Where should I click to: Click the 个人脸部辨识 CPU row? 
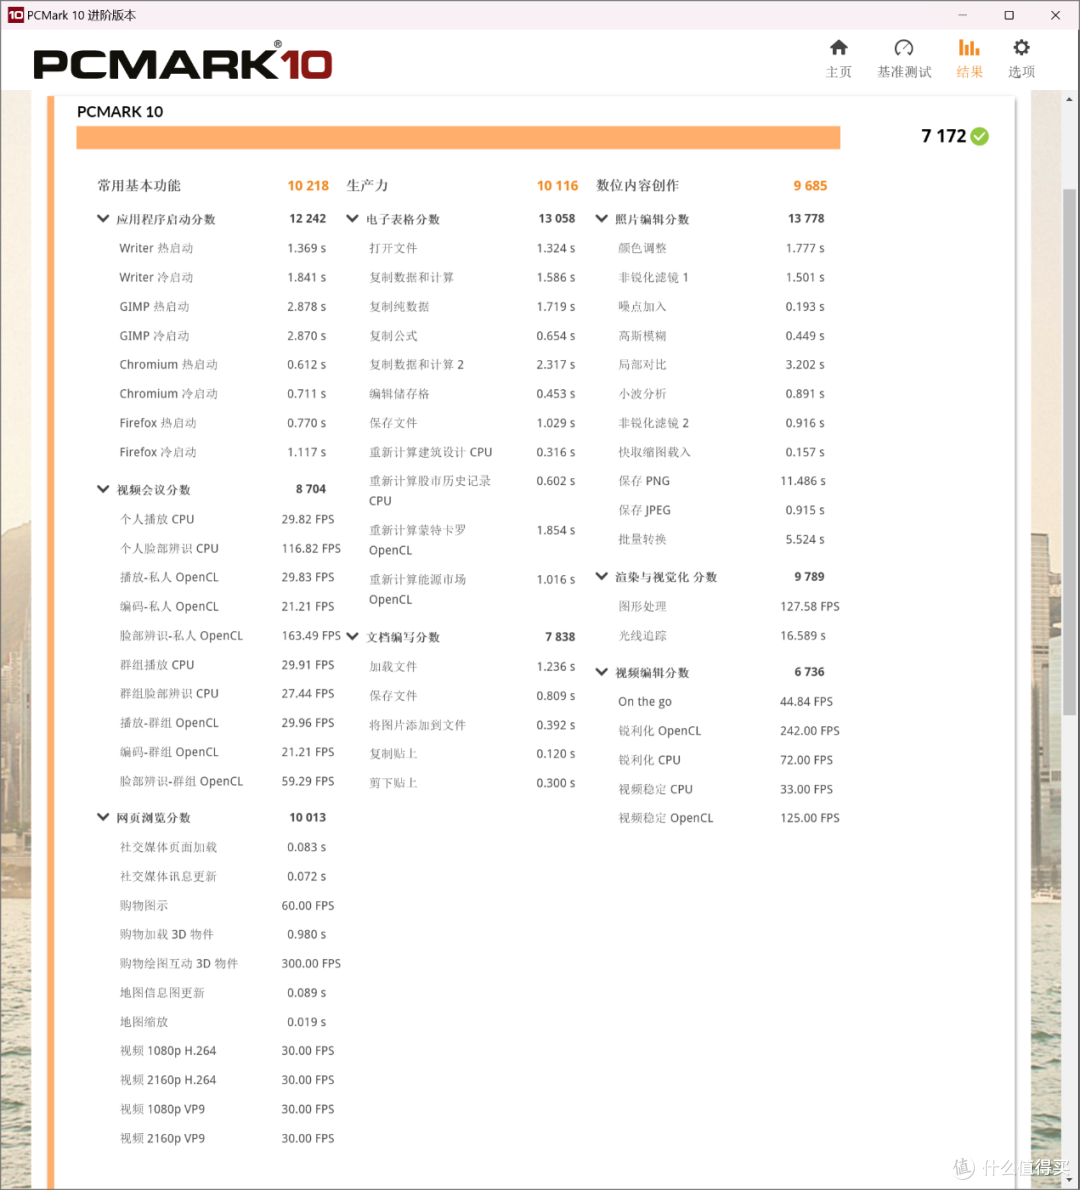(x=230, y=548)
